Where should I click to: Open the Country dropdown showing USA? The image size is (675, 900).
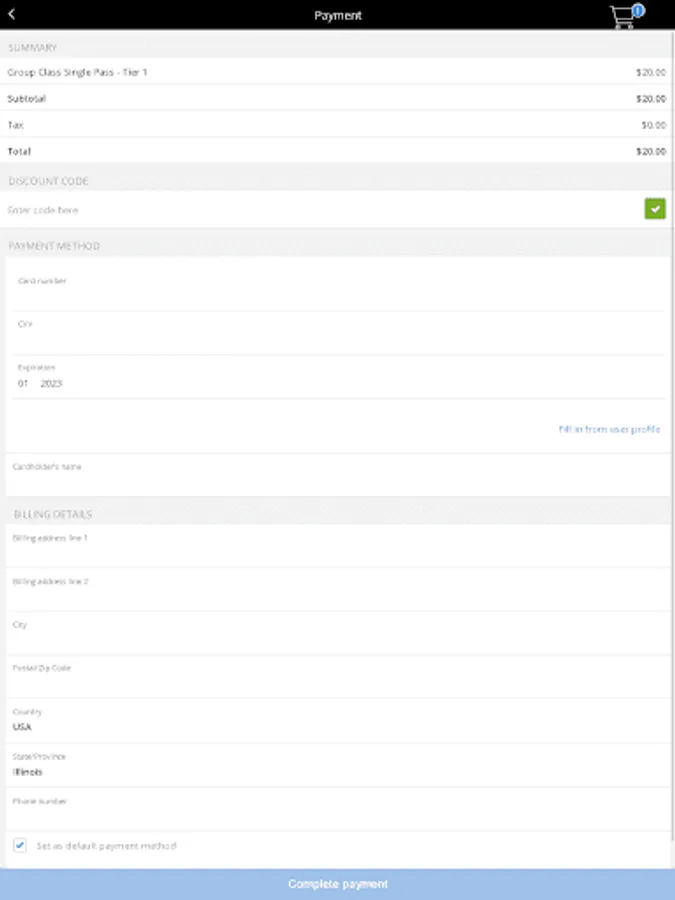pos(338,721)
